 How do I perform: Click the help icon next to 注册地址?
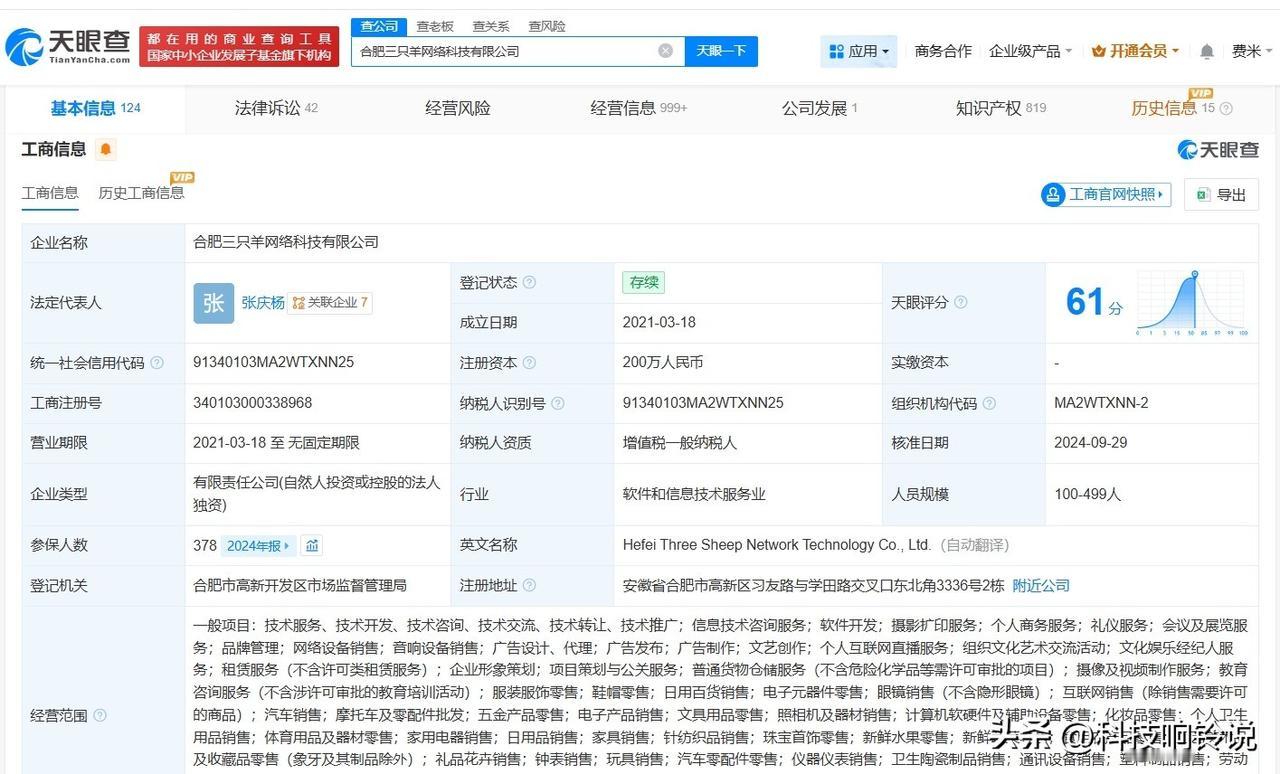click(x=529, y=585)
